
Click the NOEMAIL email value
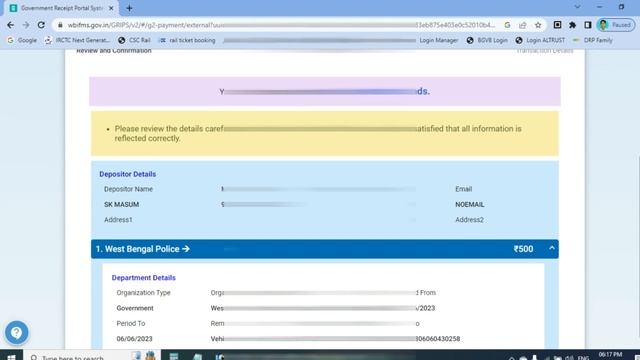point(469,204)
